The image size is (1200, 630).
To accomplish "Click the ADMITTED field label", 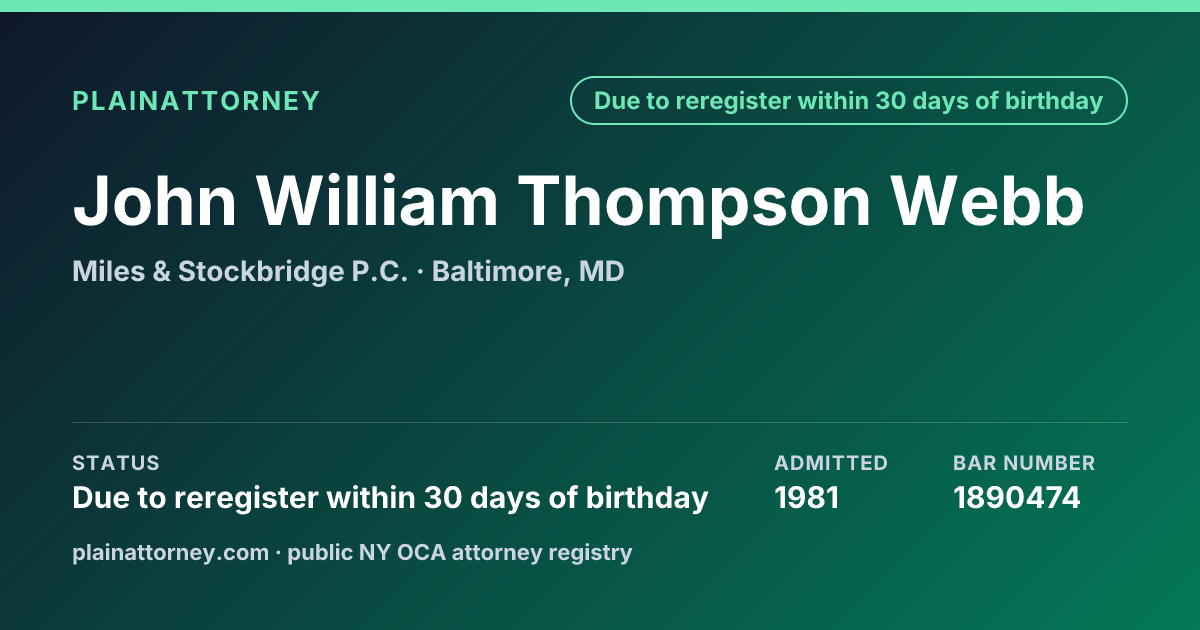I will (831, 463).
